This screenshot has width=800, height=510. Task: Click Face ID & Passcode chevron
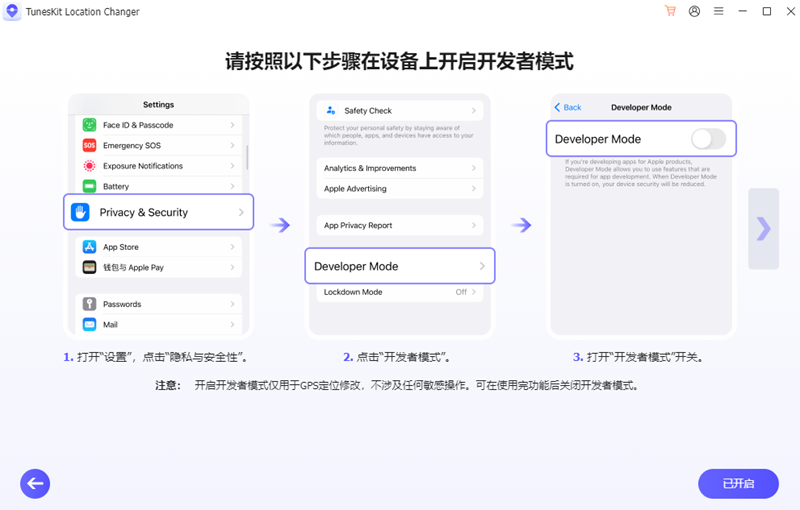(x=232, y=125)
